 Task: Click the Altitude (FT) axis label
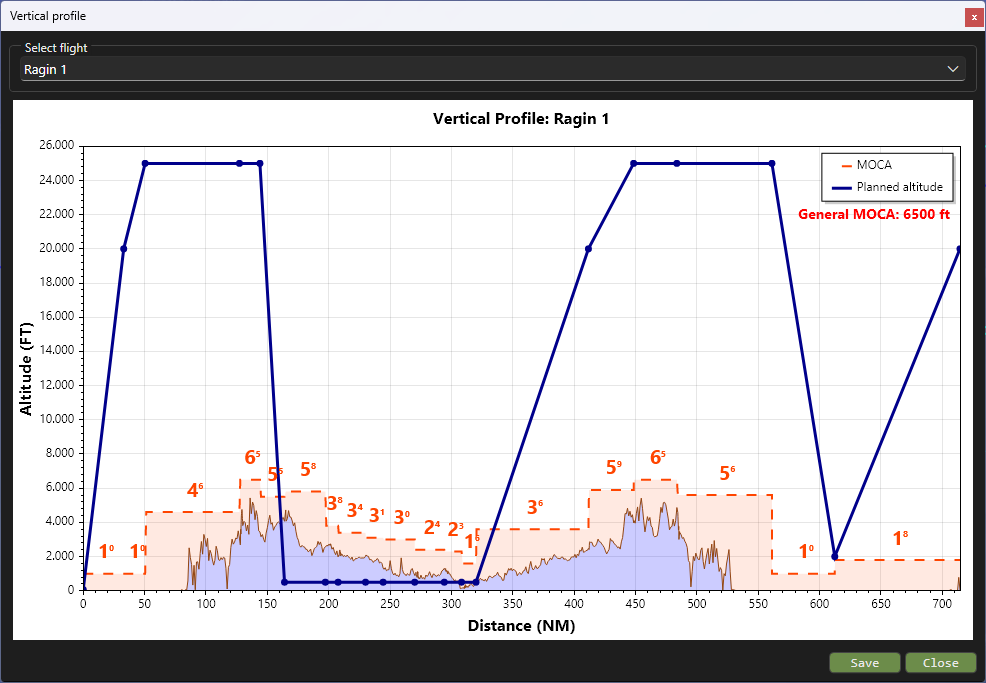click(27, 367)
